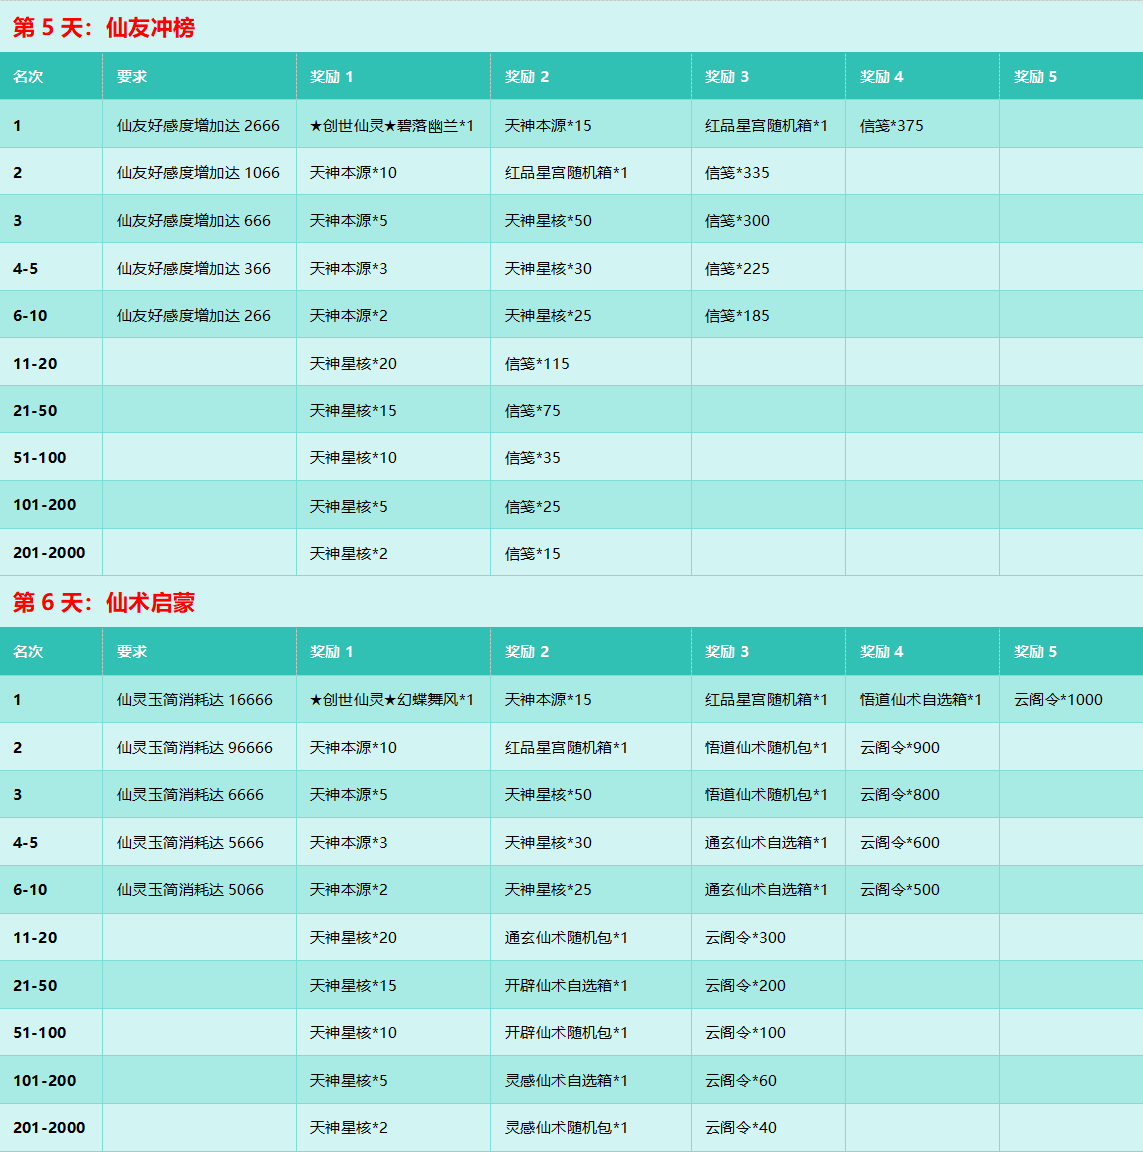Select cell 仙友好感度增加达 1066
This screenshot has width=1143, height=1152.
(x=198, y=173)
